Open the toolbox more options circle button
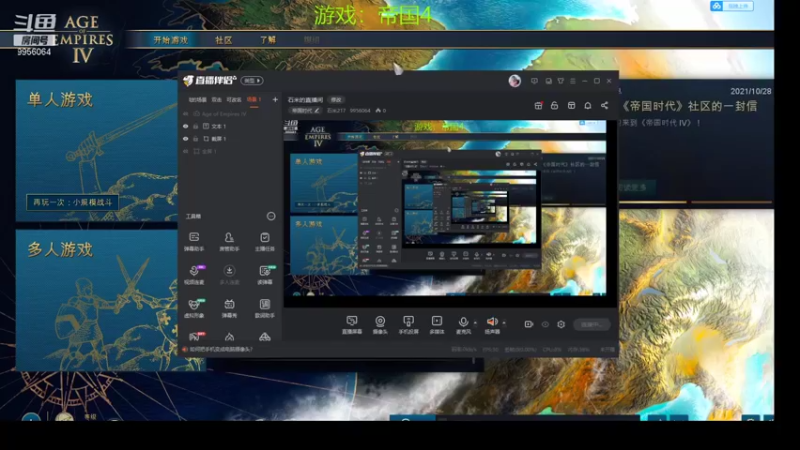 pyautogui.click(x=271, y=216)
